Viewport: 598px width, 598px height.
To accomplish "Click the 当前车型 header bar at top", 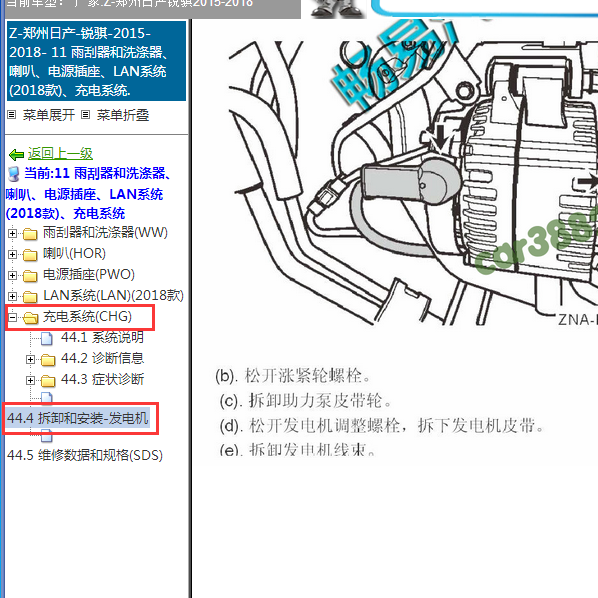I will pos(153,8).
